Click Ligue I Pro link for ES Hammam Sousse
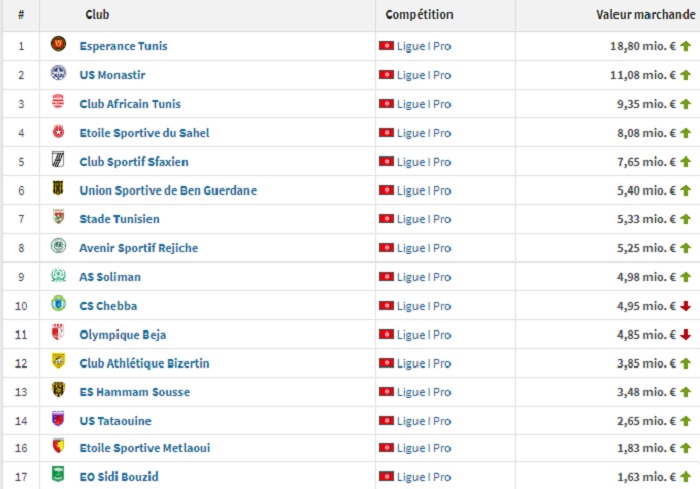The height and width of the screenshot is (489, 700). 424,392
